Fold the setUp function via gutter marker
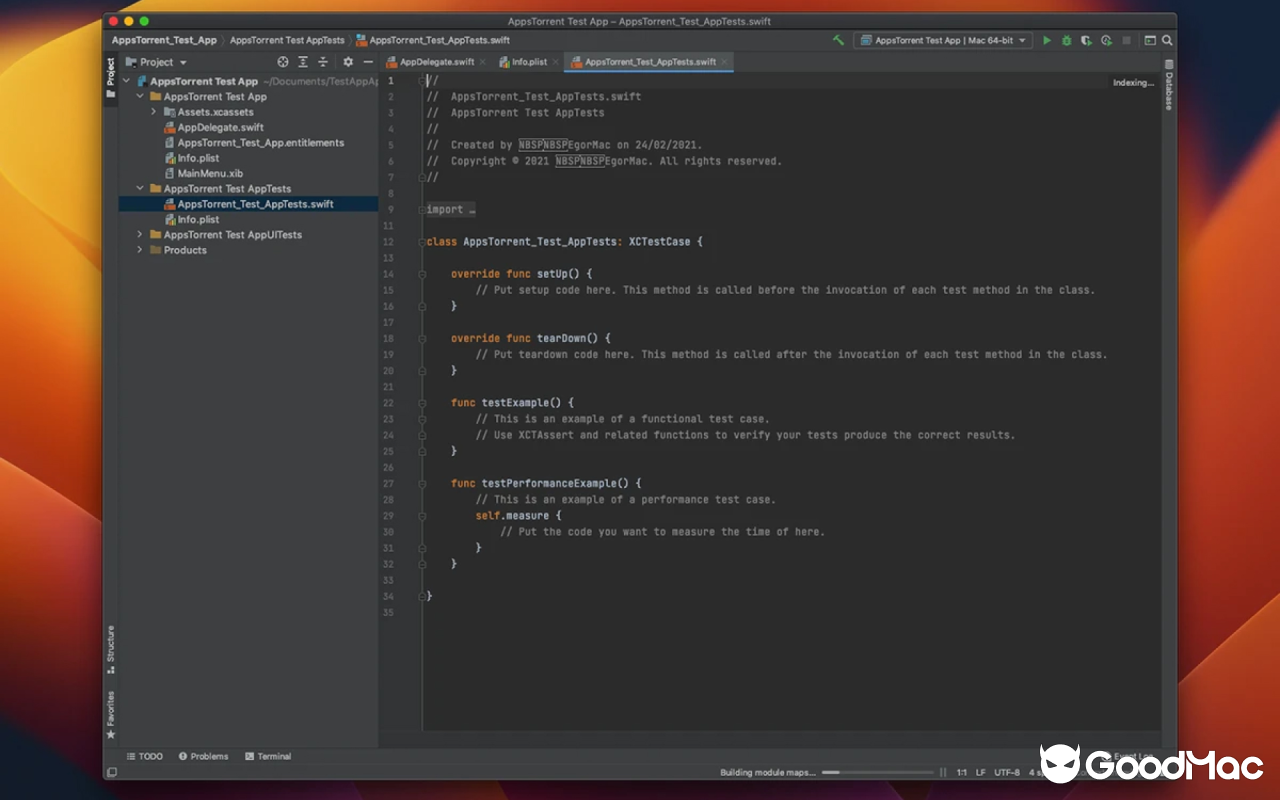The width and height of the screenshot is (1280, 800). pos(420,273)
